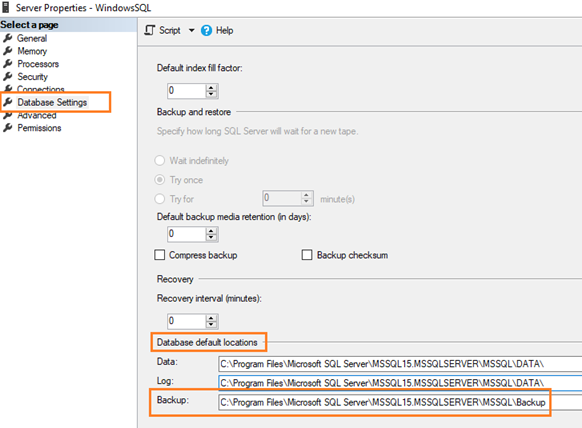This screenshot has height=428, width=582.
Task: Enable the Compress backup checkbox
Action: pyautogui.click(x=160, y=255)
